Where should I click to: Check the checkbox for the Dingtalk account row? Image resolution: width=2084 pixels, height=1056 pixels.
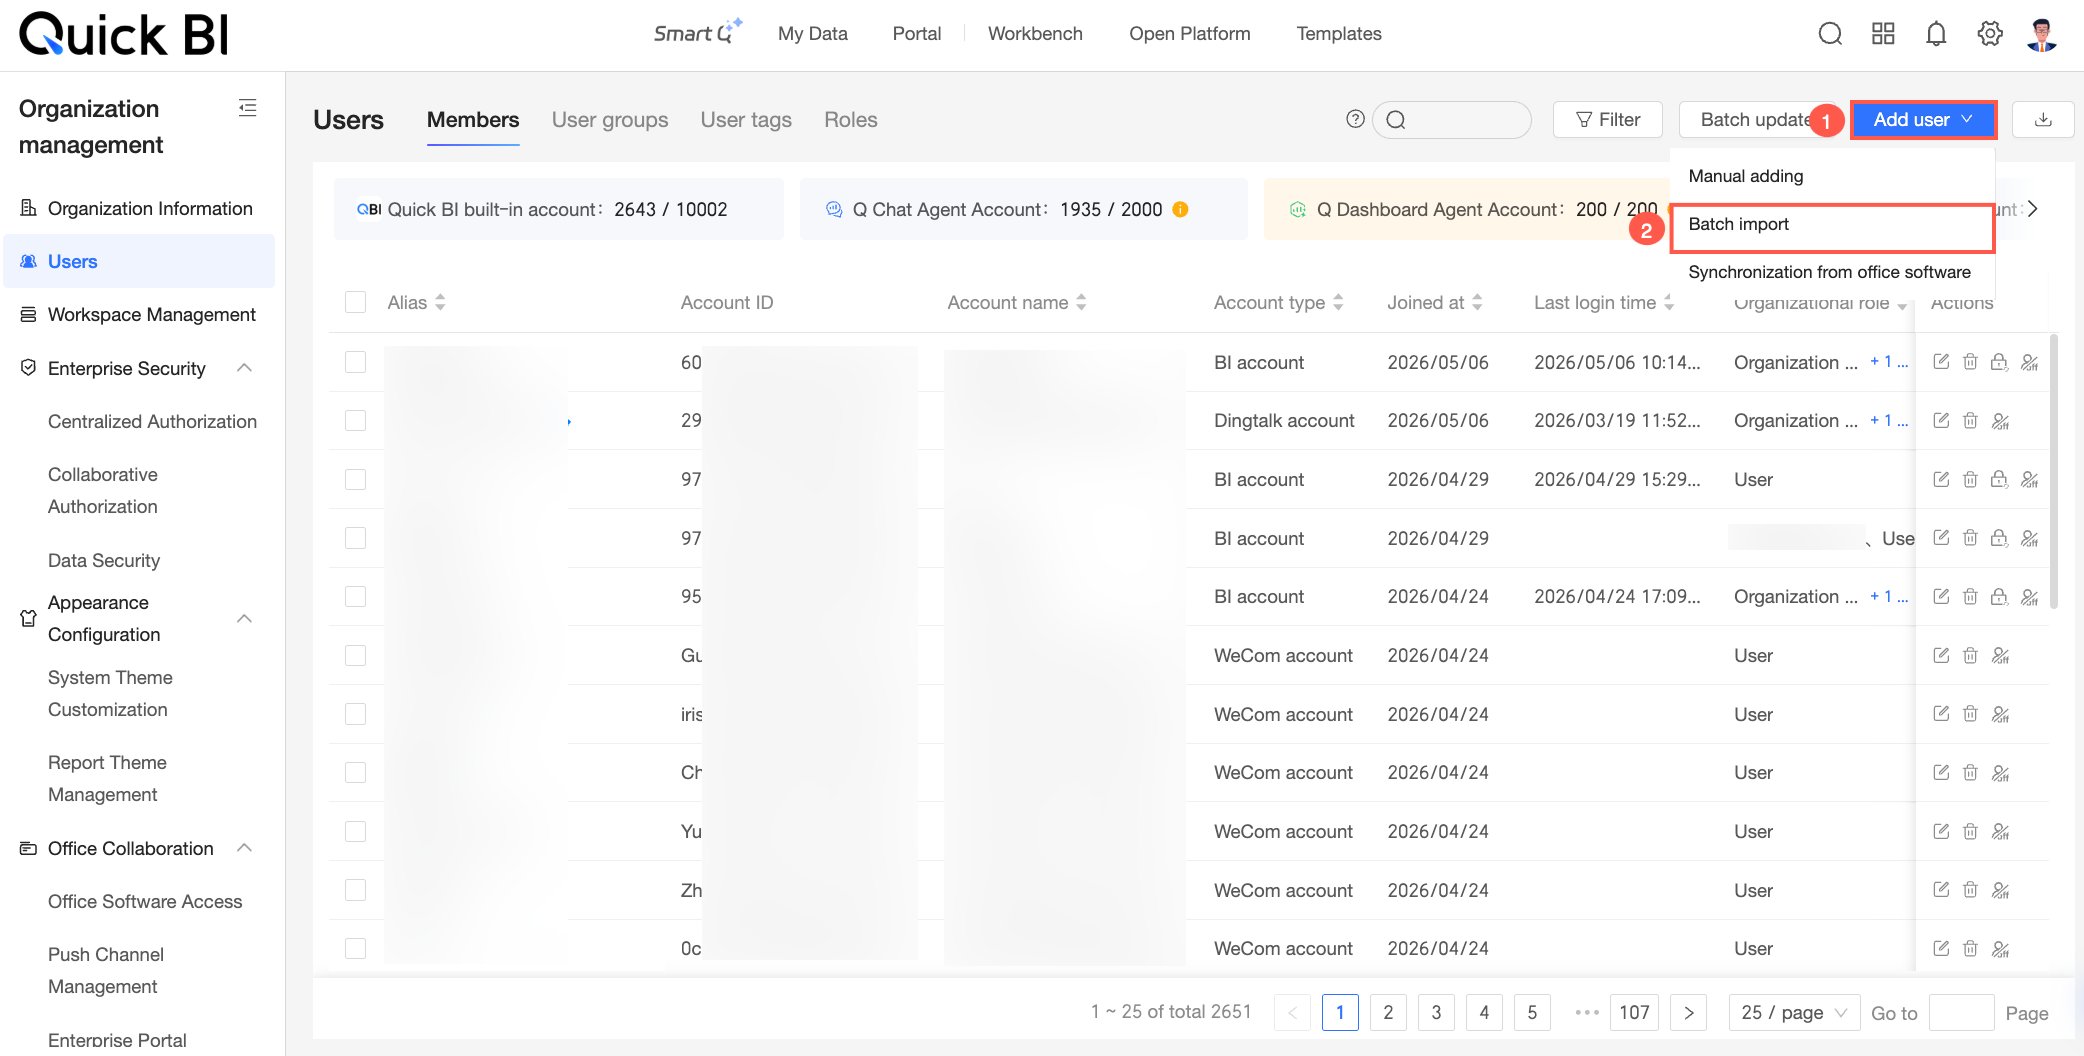(355, 421)
